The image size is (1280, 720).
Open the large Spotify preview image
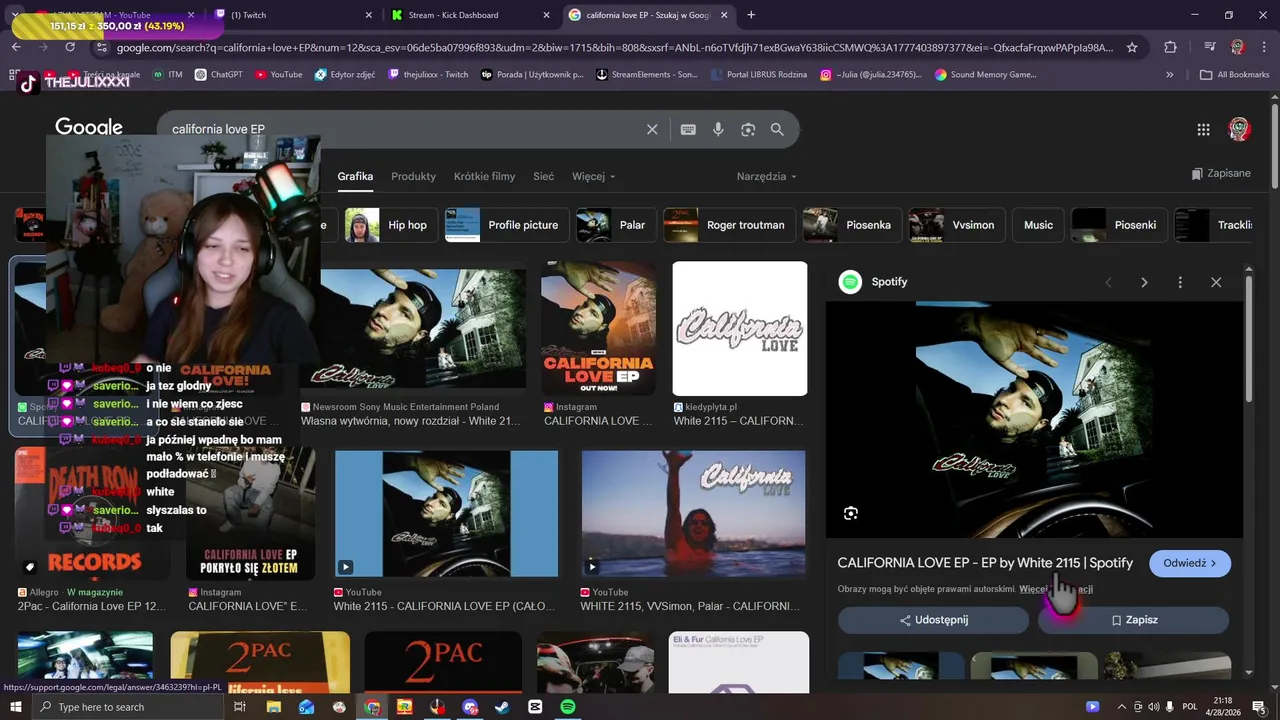click(x=1034, y=420)
